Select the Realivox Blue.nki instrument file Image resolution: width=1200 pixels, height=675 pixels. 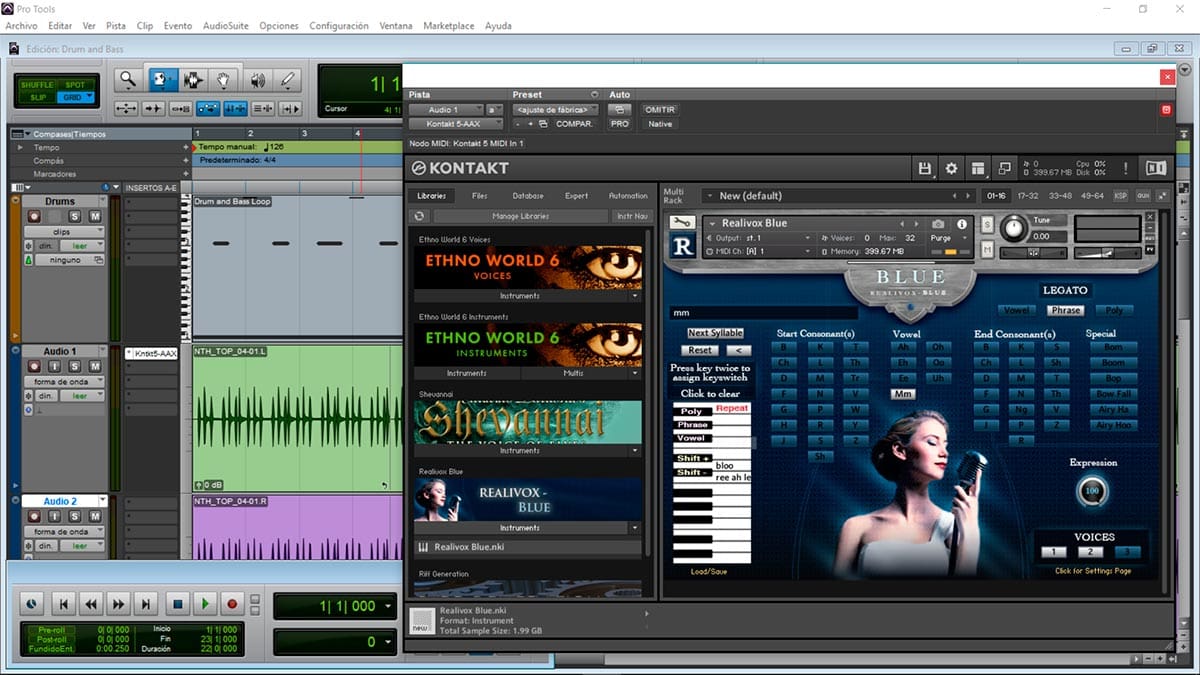pos(529,547)
